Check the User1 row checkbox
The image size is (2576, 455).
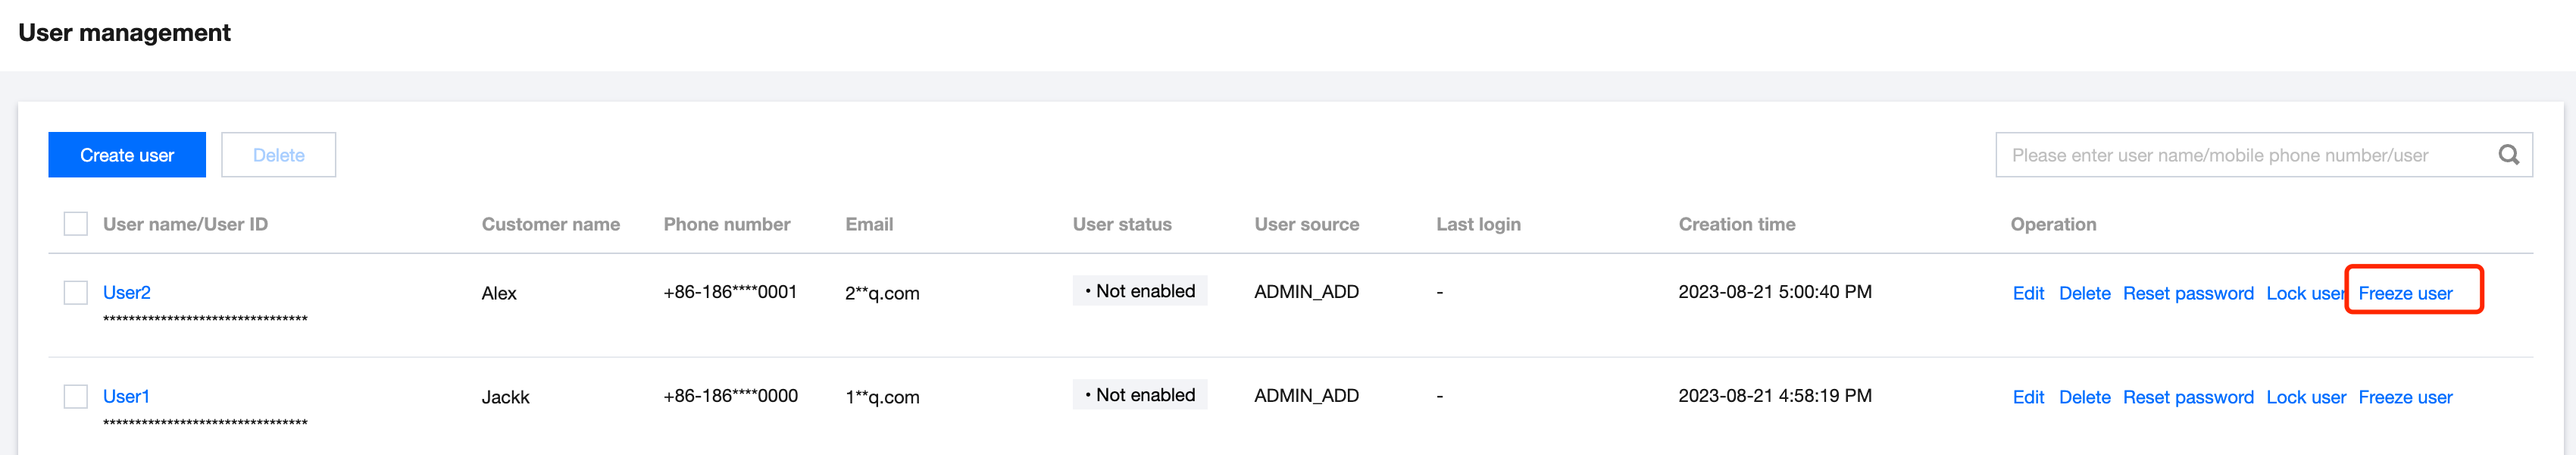point(76,396)
